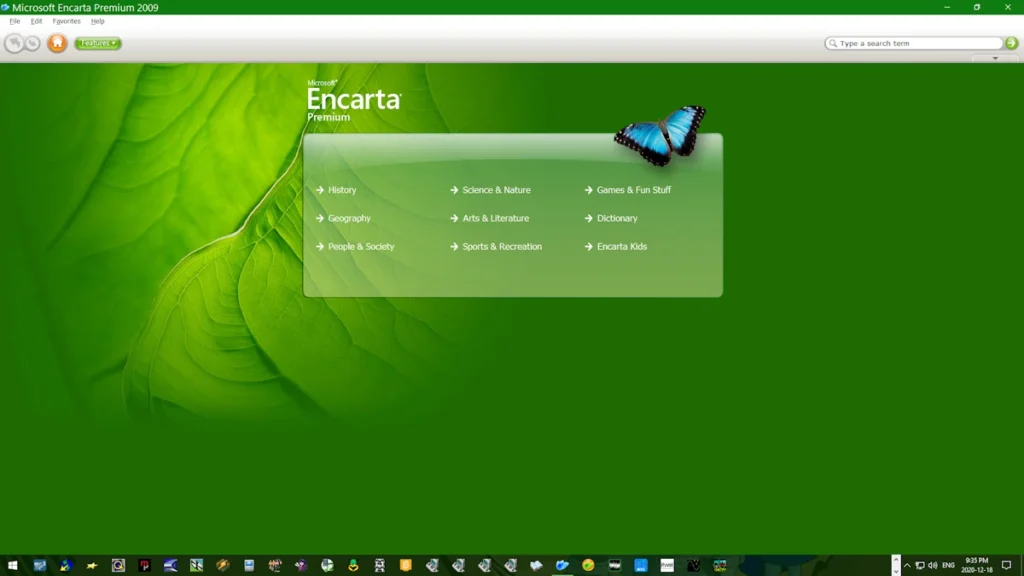
Task: Click the orange Home button
Action: point(57,43)
